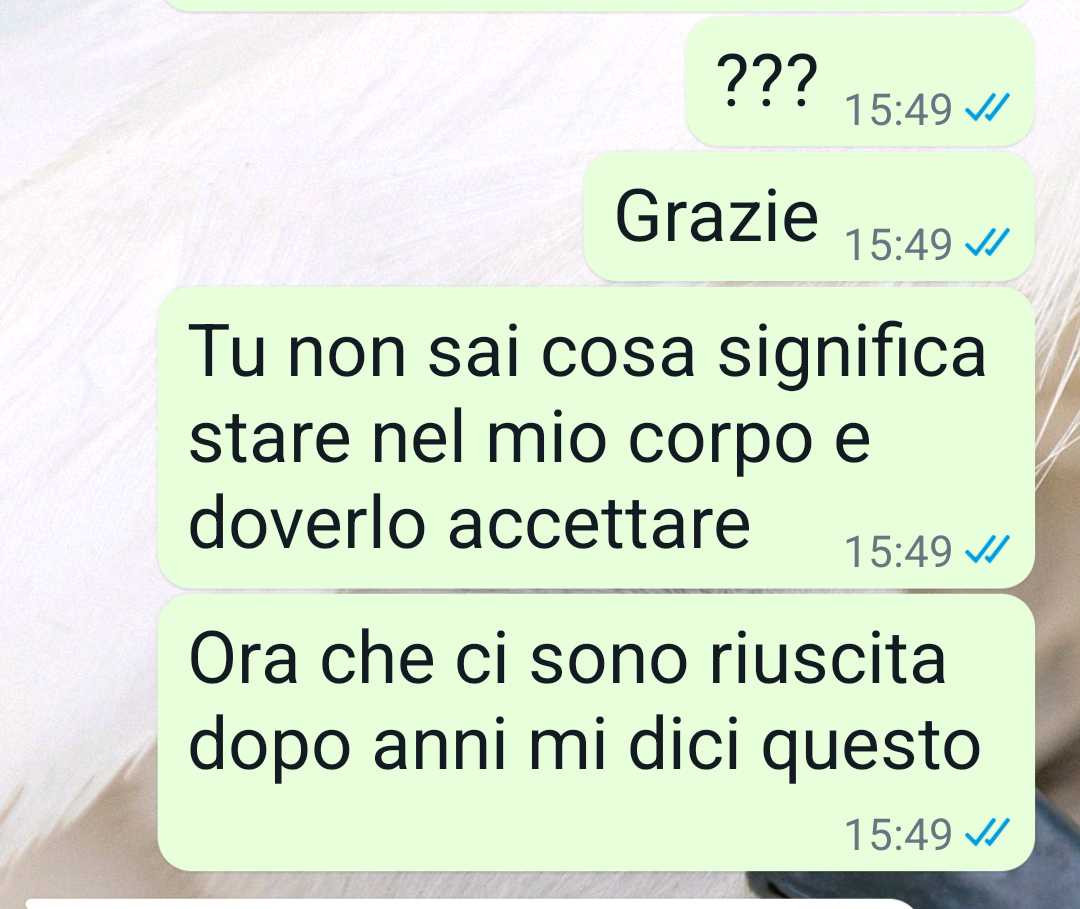Tap the word 'Grazie' text
The image size is (1080, 909).
717,216
